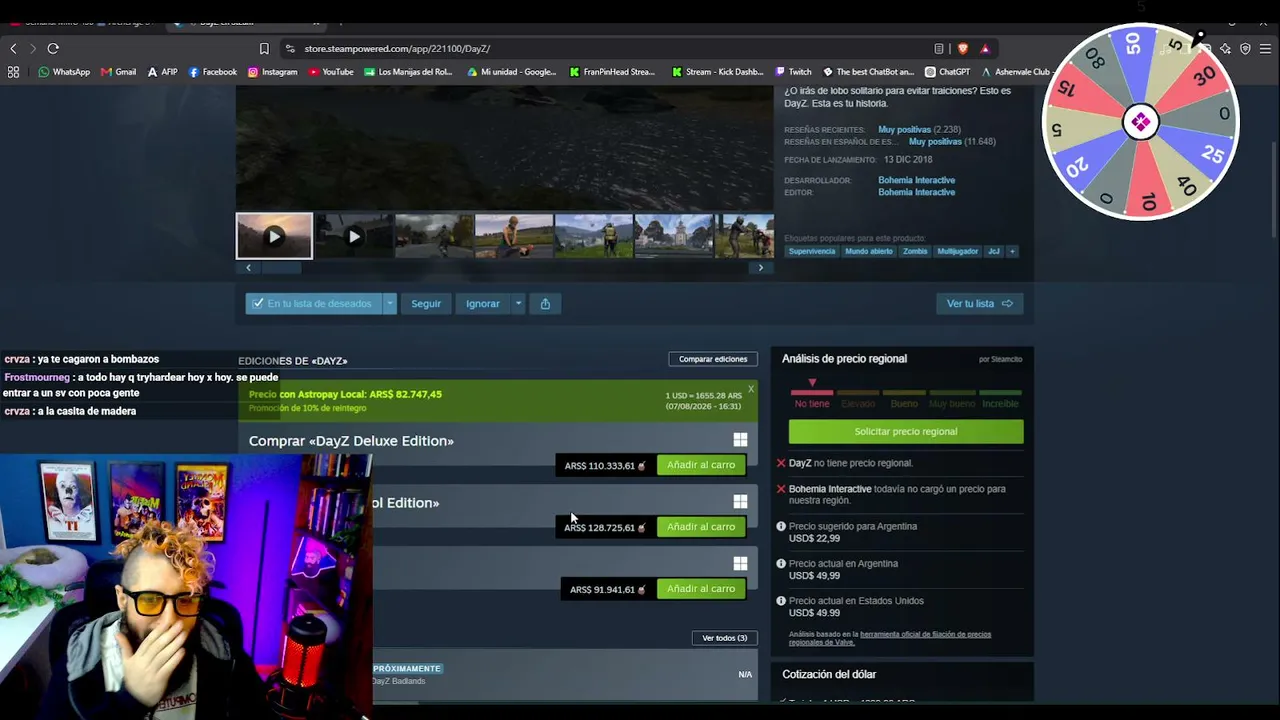This screenshot has height=720, width=1280.
Task: Click Ver todos (3)
Action: tap(725, 638)
